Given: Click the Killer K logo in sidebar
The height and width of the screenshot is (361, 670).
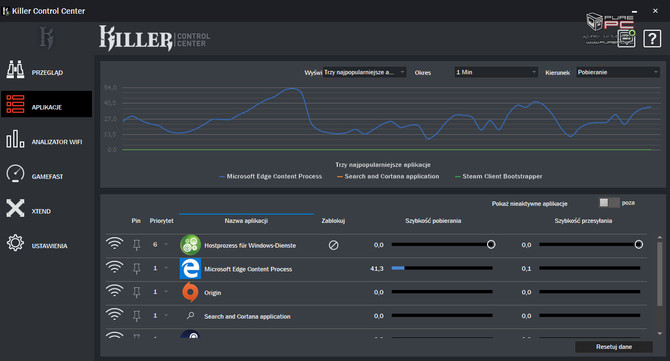Looking at the screenshot, I should coord(47,38).
